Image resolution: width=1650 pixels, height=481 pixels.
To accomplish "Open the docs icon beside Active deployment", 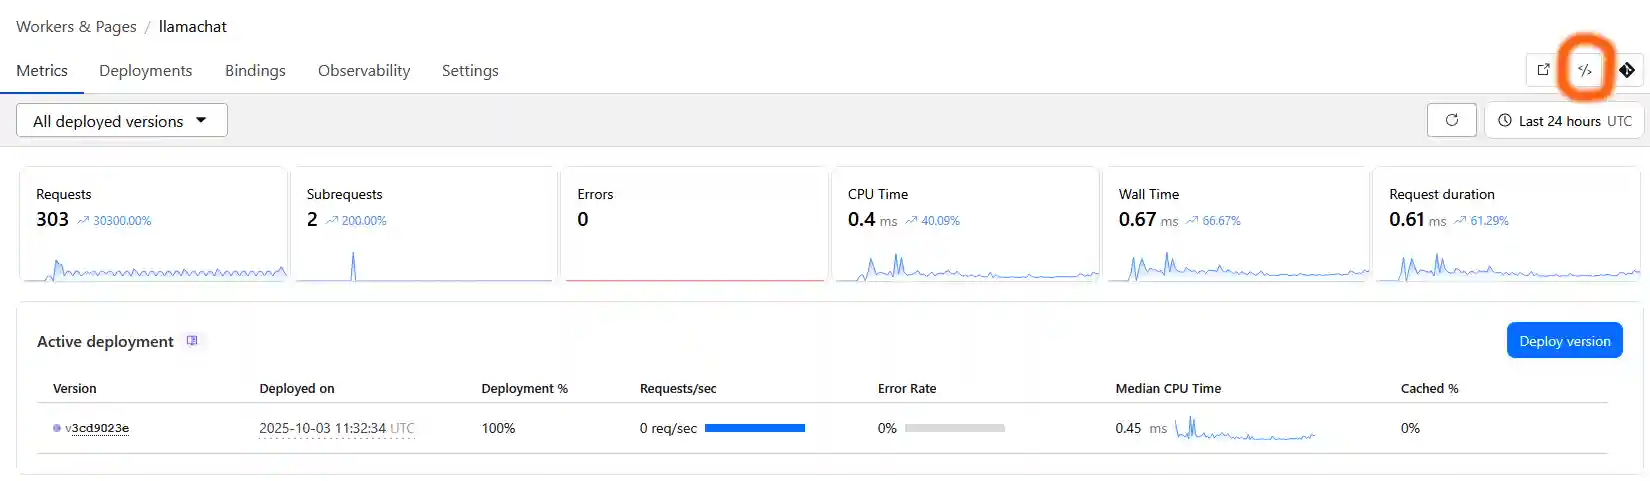I will pyautogui.click(x=192, y=341).
